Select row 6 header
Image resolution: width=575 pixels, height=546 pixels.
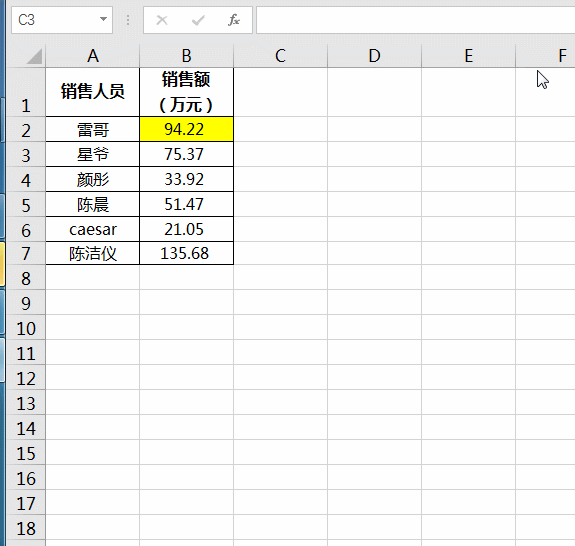click(26, 229)
